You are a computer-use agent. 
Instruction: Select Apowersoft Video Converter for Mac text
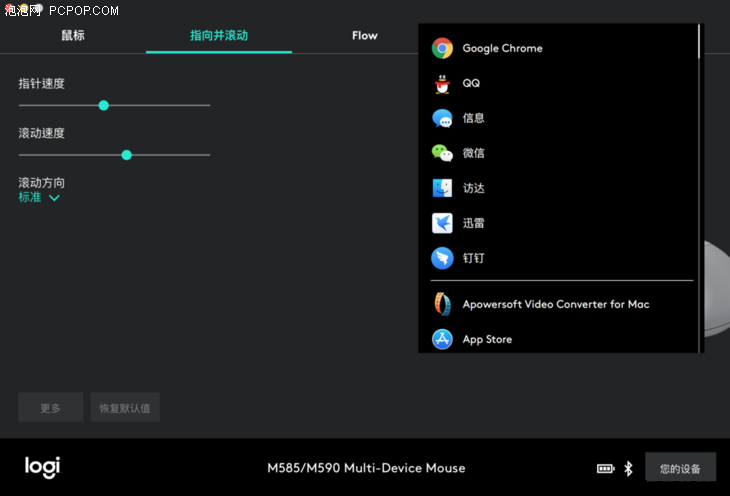[556, 304]
